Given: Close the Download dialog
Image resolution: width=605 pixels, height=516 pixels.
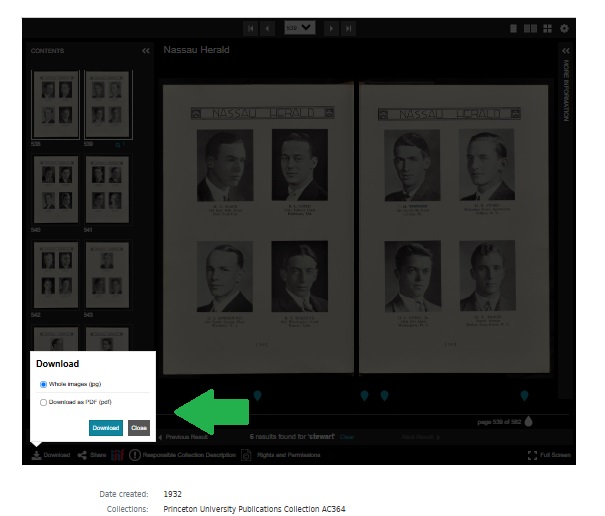Looking at the screenshot, I should coord(139,428).
